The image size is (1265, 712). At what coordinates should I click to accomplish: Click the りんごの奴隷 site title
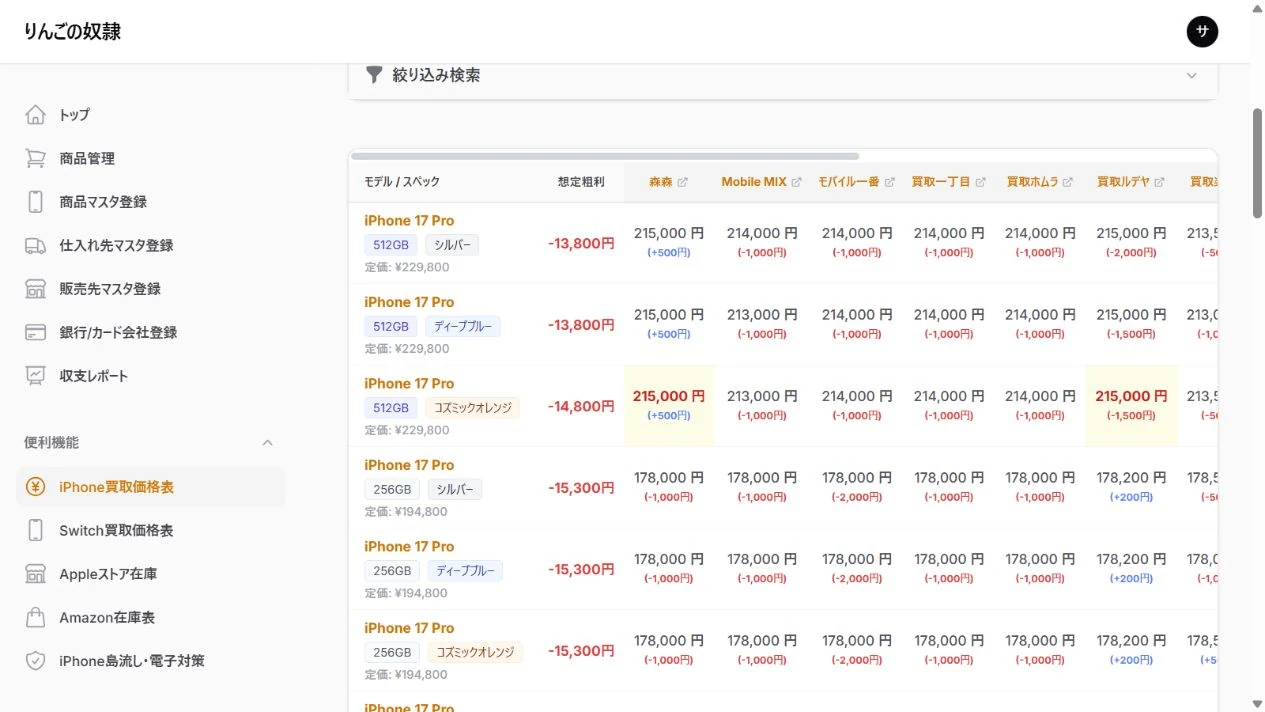click(72, 32)
